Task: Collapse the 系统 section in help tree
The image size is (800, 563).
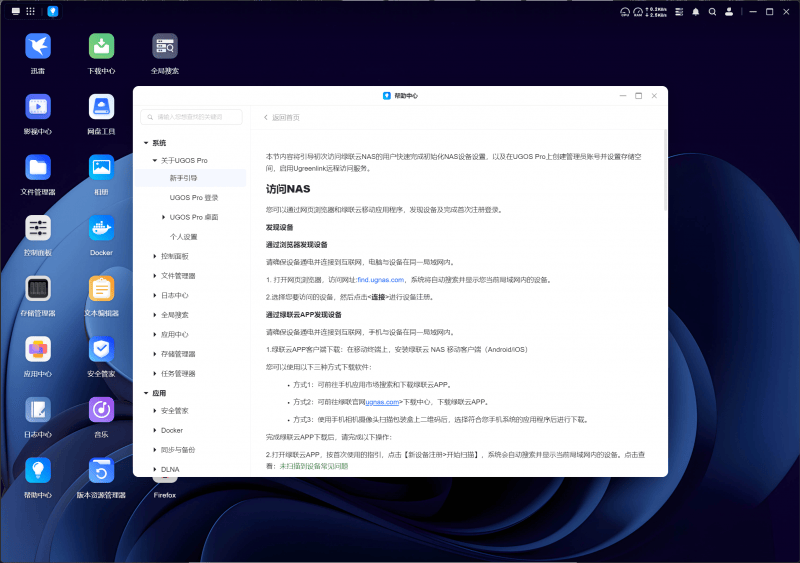Action: (x=146, y=143)
